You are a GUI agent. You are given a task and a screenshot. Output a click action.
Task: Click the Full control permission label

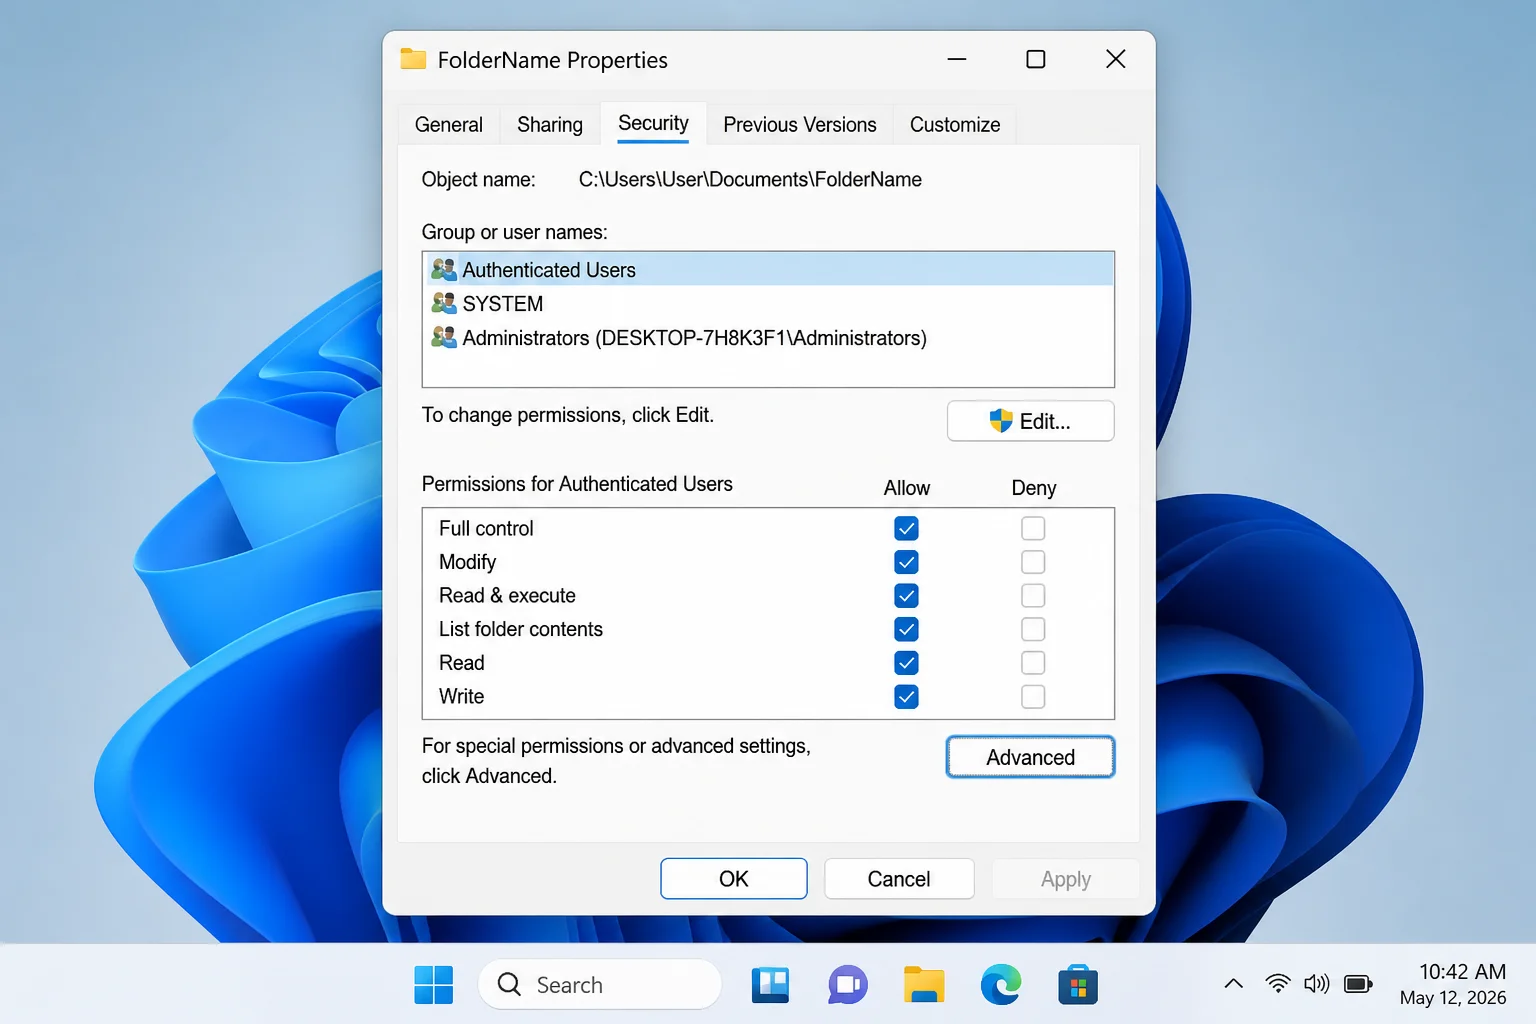tap(486, 528)
